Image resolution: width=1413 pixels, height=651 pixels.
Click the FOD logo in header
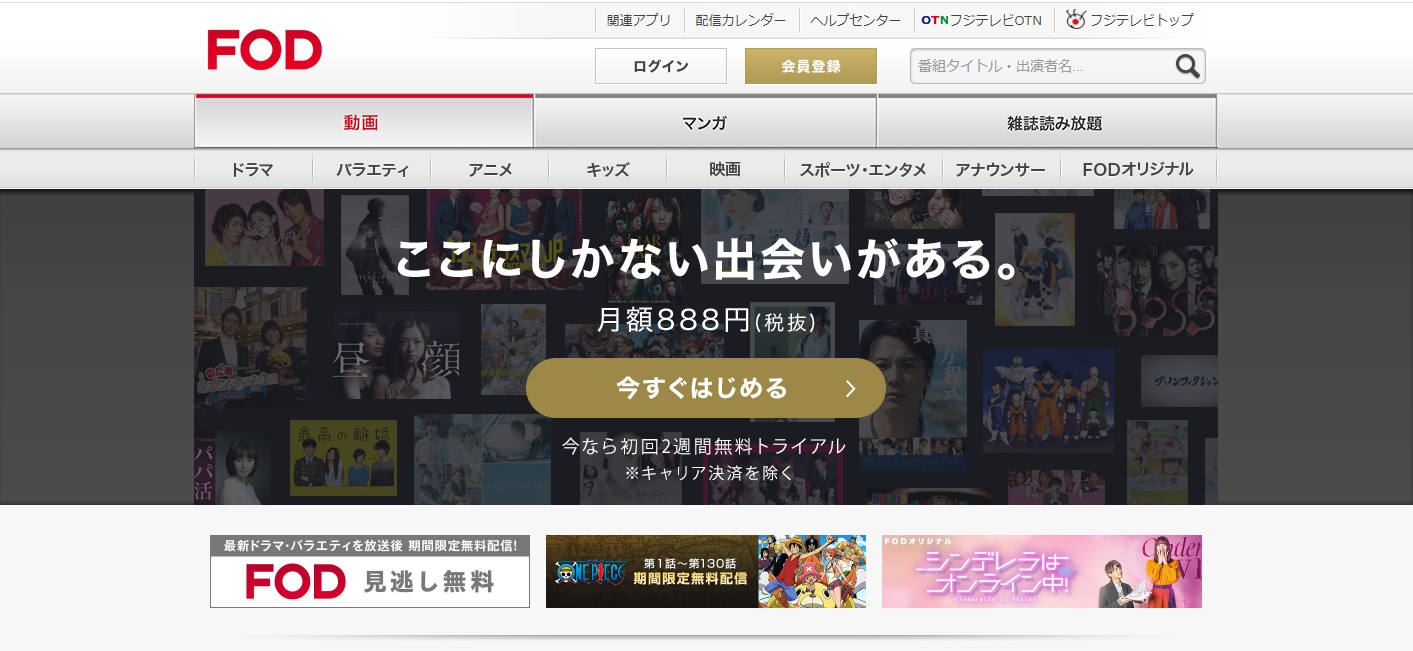[264, 50]
